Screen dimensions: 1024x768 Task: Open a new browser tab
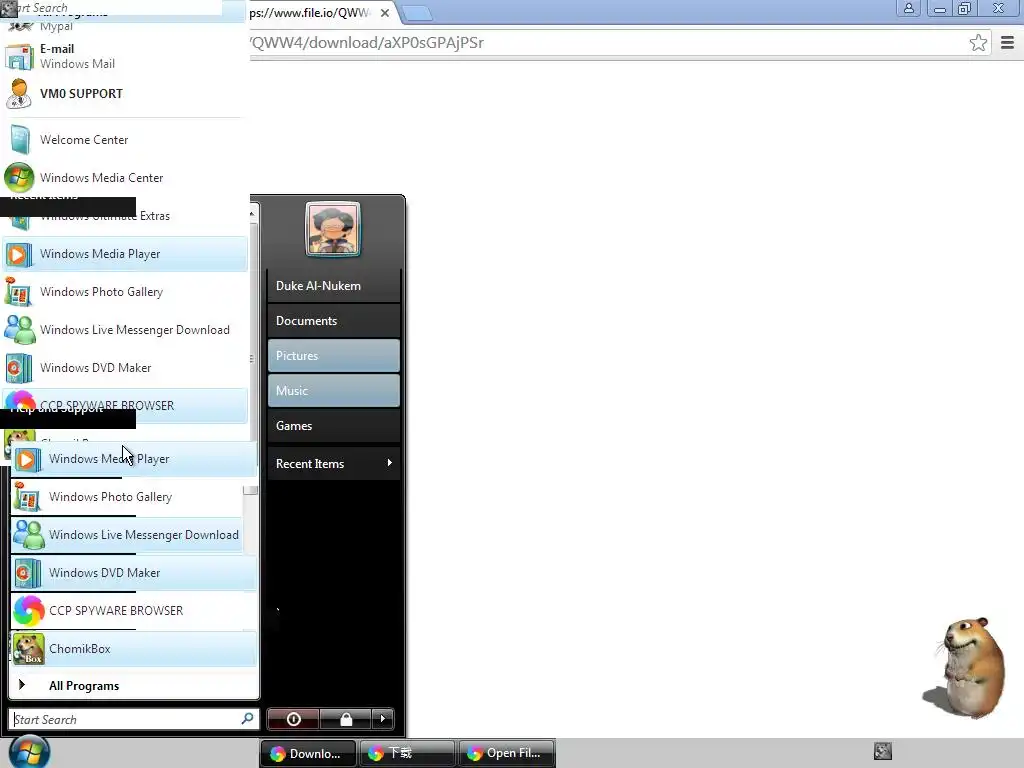[x=415, y=12]
